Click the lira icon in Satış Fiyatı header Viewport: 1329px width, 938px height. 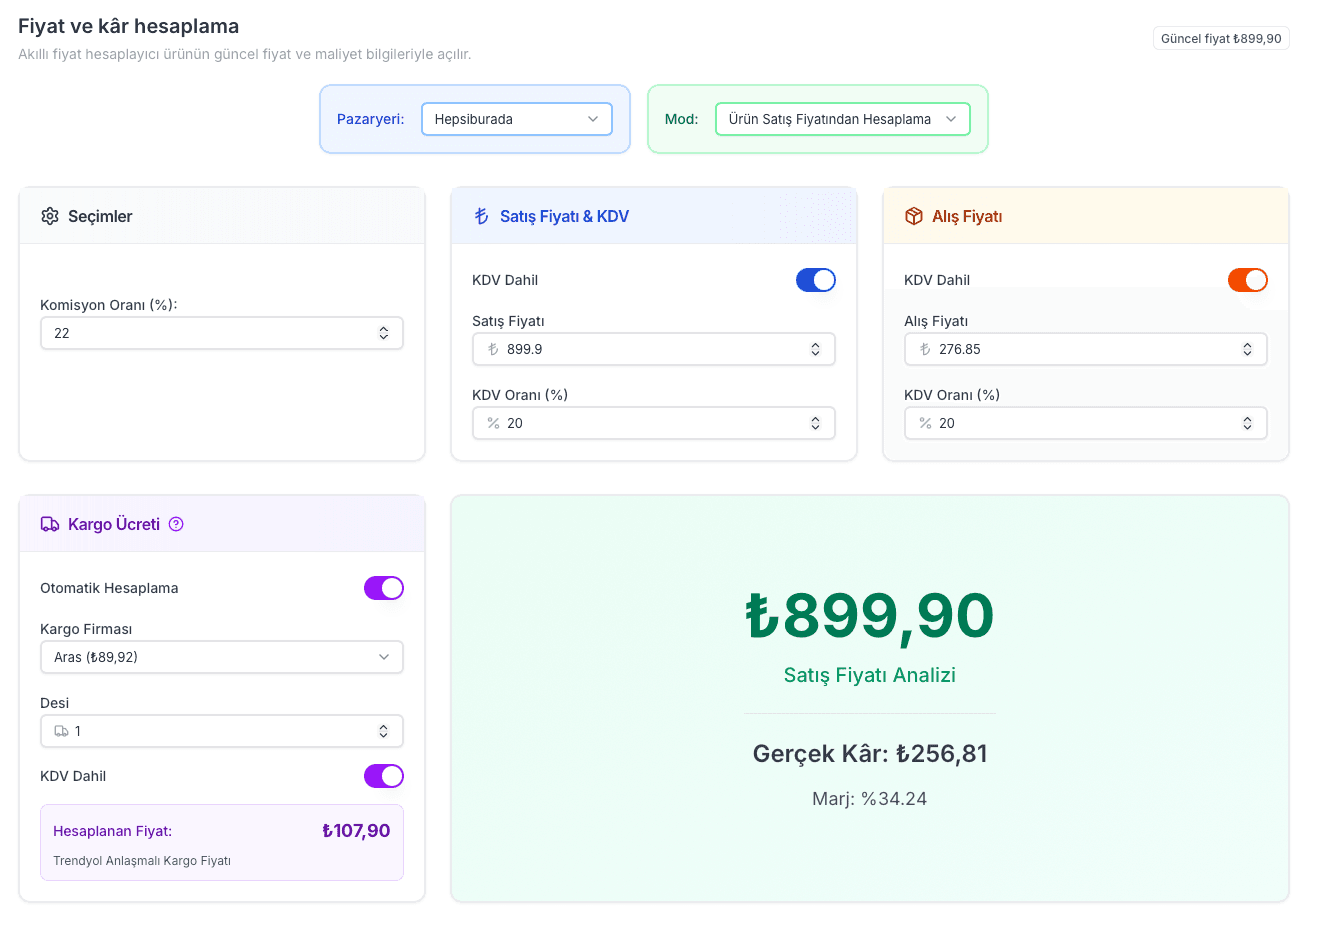pos(481,216)
